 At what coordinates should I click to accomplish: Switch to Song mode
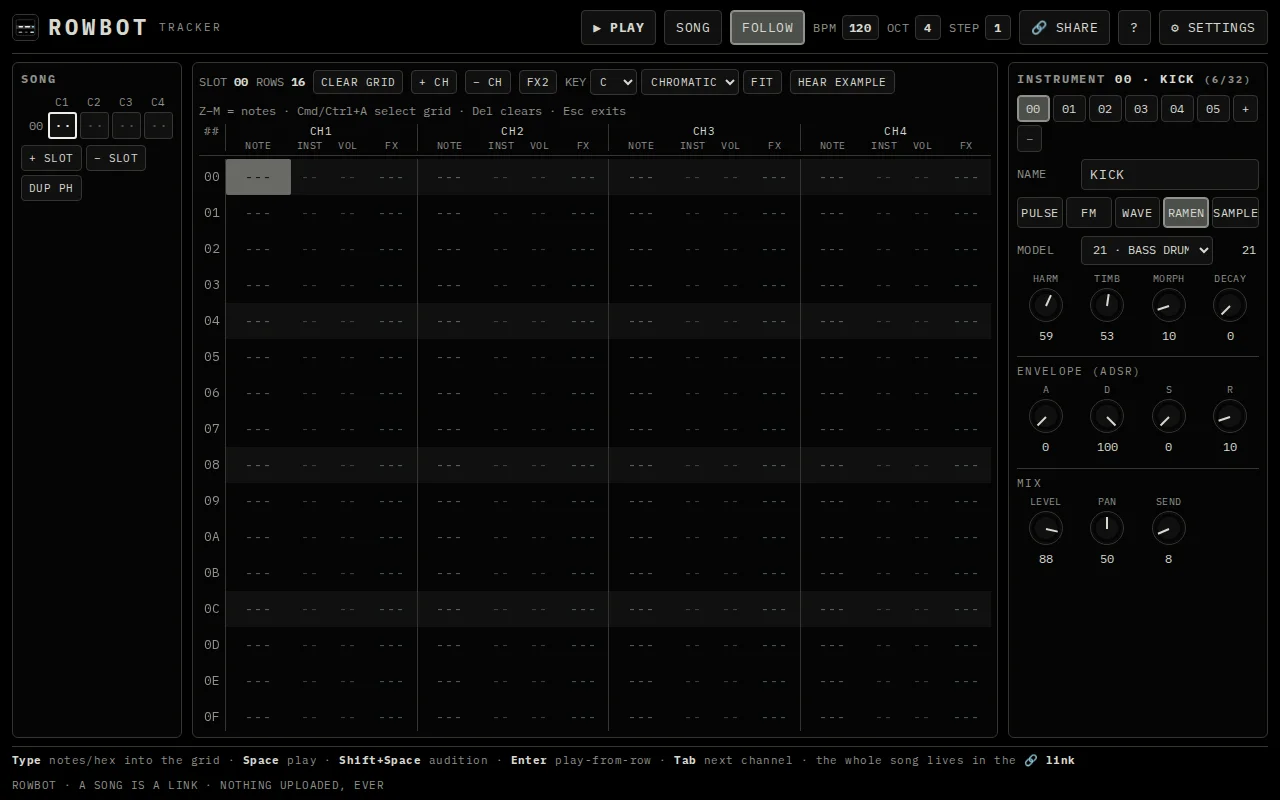pos(693,28)
